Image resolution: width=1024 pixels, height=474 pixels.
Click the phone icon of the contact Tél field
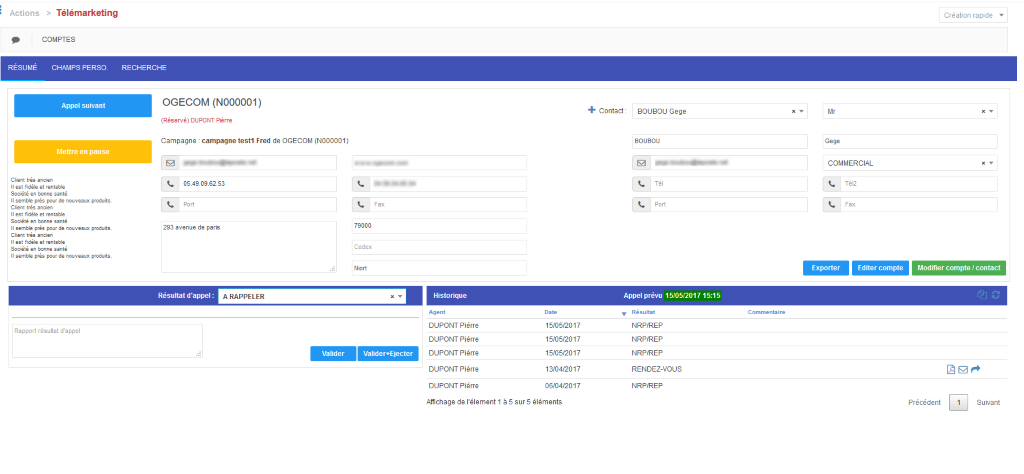click(641, 184)
